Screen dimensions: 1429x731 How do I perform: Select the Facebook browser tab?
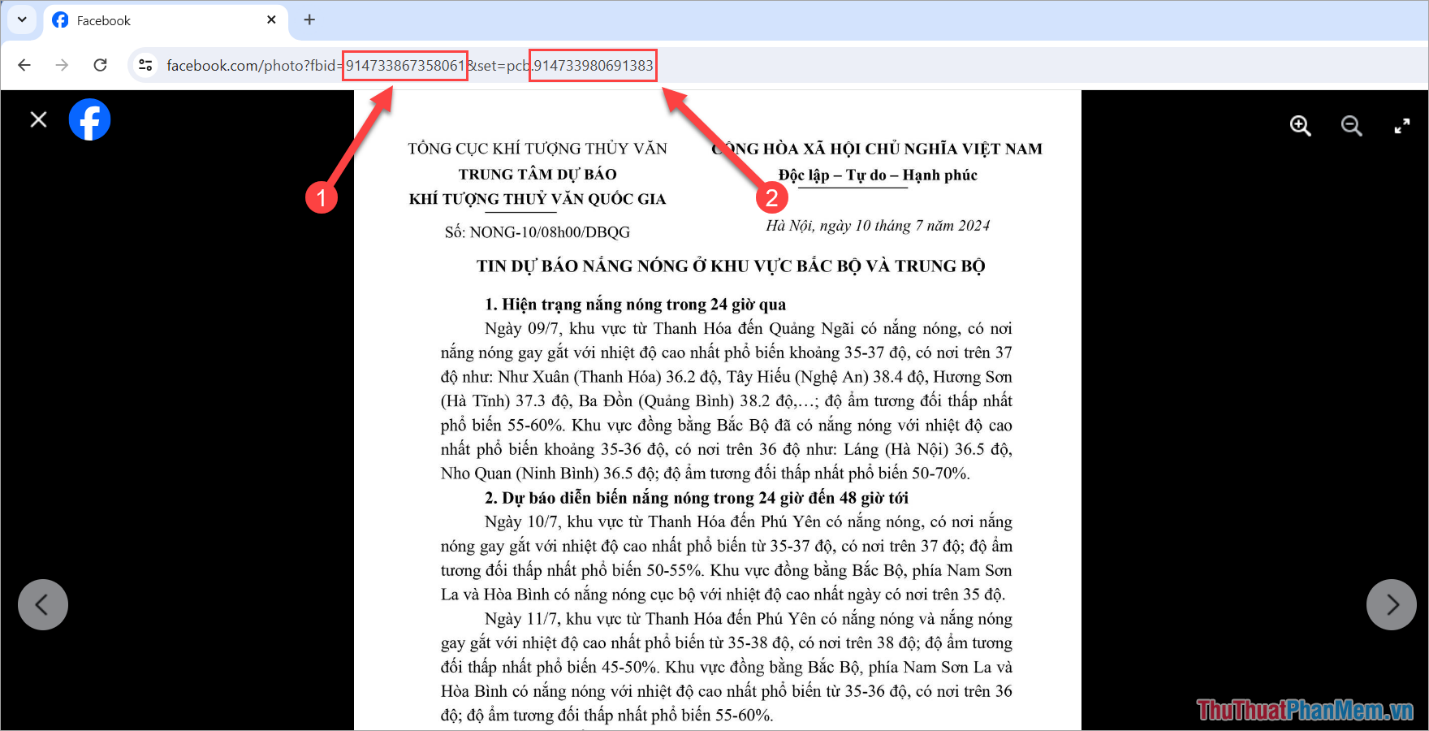tap(165, 20)
